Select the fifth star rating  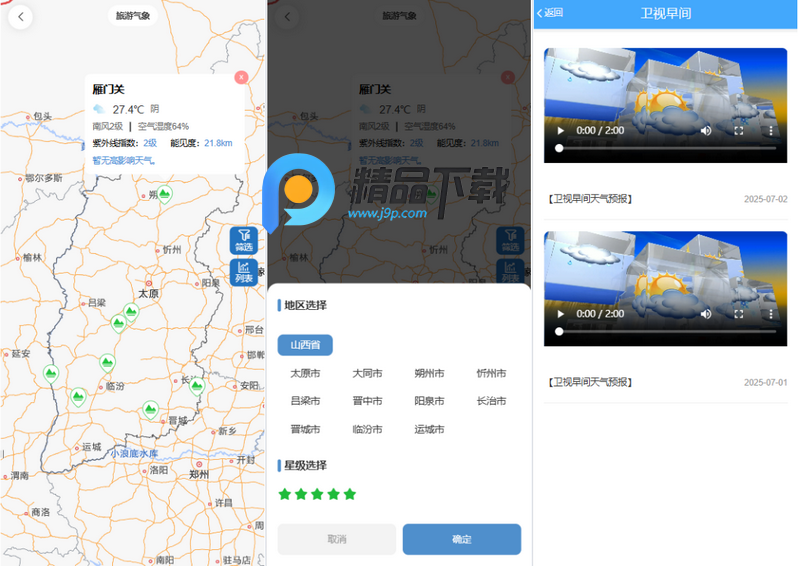[x=350, y=494]
